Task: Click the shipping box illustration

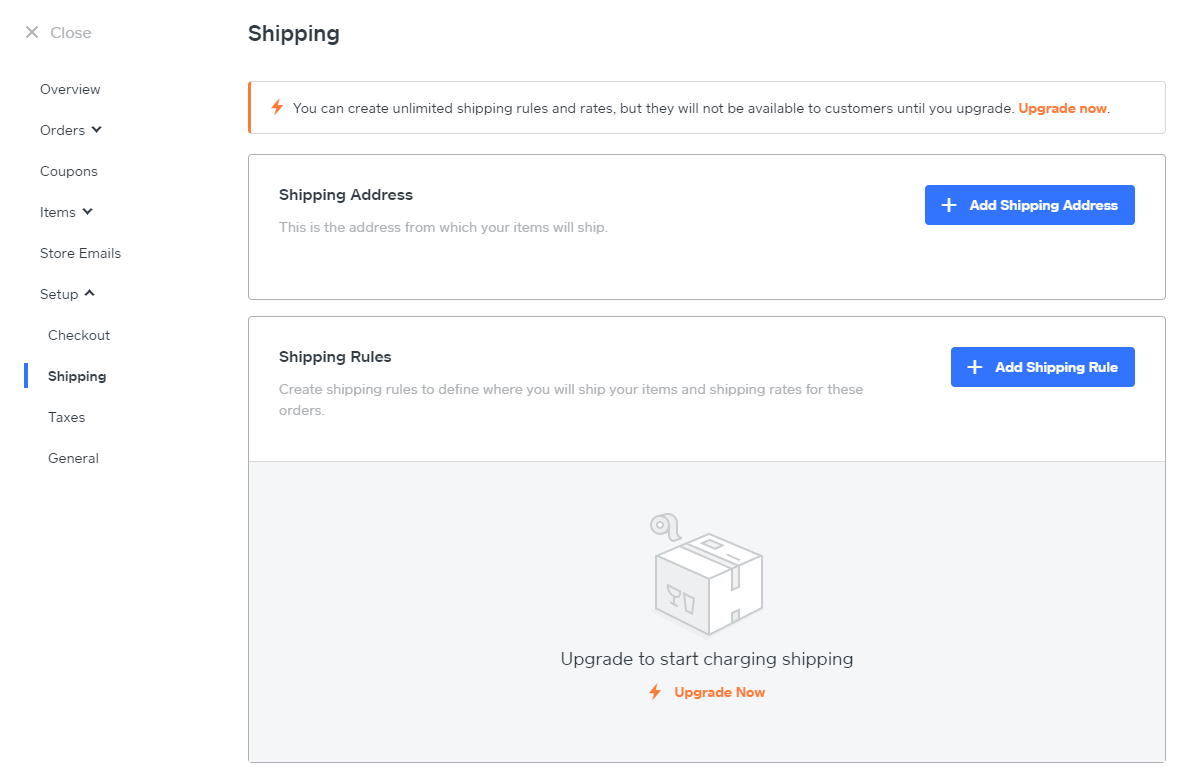Action: (x=707, y=577)
